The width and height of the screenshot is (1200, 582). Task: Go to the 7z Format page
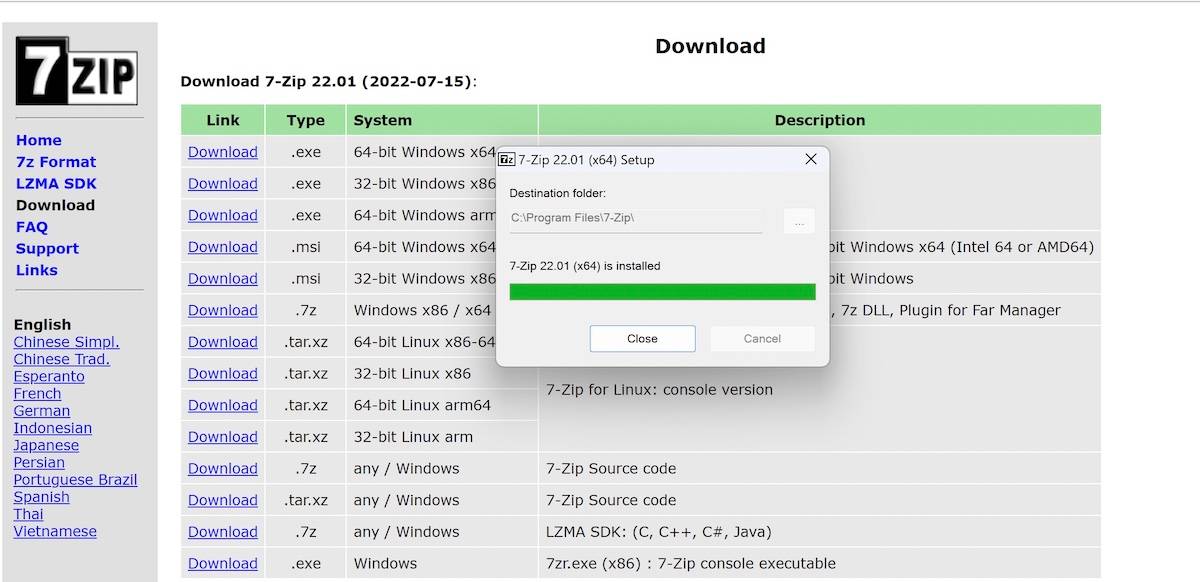click(x=56, y=162)
